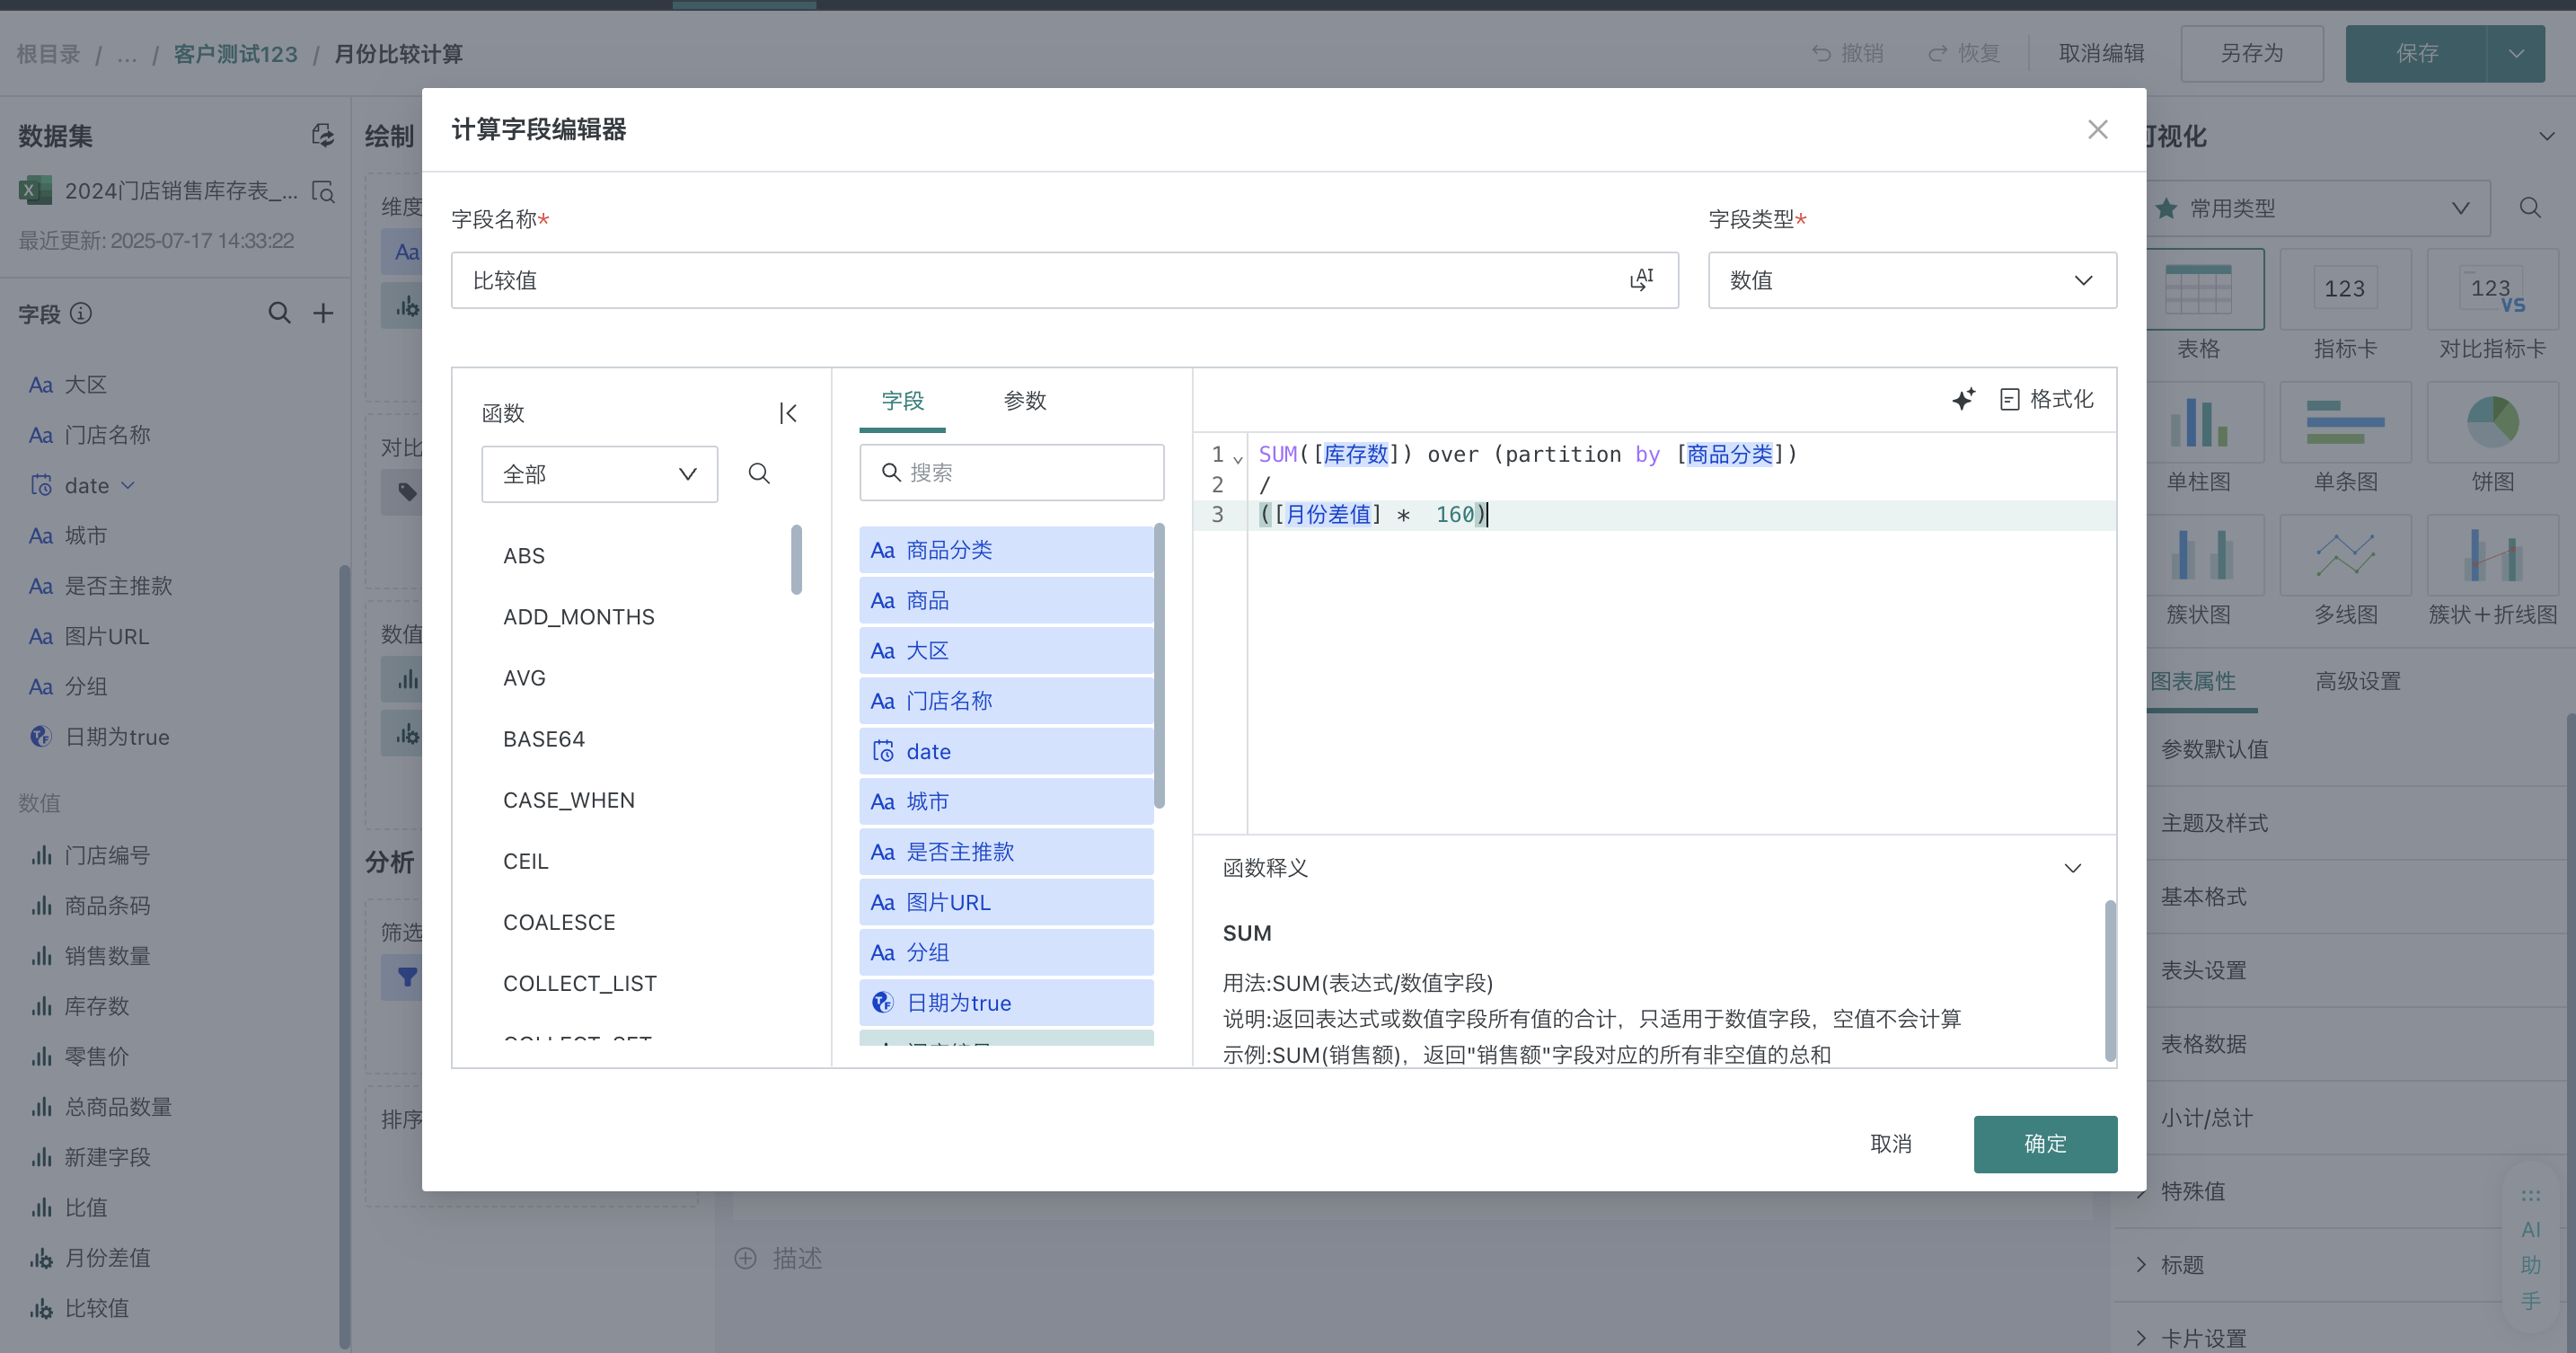Collapse the 函数 function panel
This screenshot has height=1353, width=2576.
(x=788, y=412)
